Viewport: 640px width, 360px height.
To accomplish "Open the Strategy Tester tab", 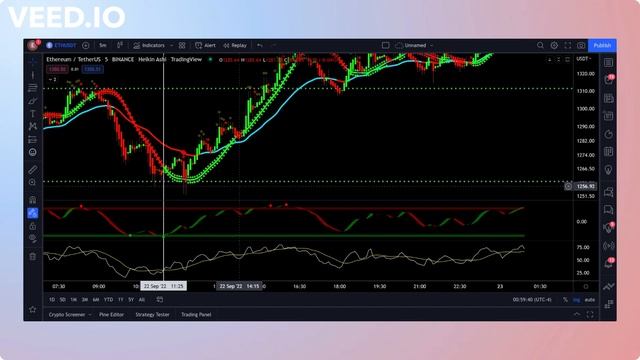I will (x=152, y=315).
